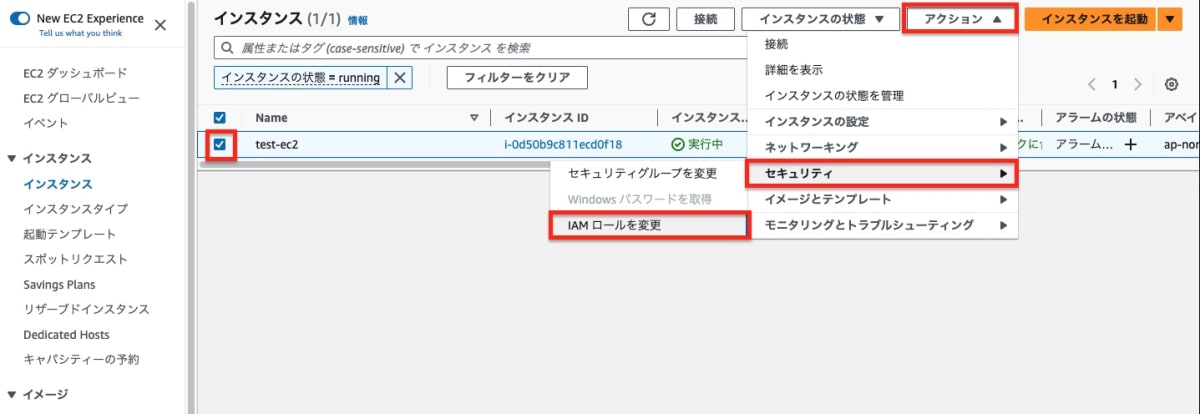Toggle select-all checkbox in table header
Image resolution: width=1200 pixels, height=414 pixels.
(220, 117)
